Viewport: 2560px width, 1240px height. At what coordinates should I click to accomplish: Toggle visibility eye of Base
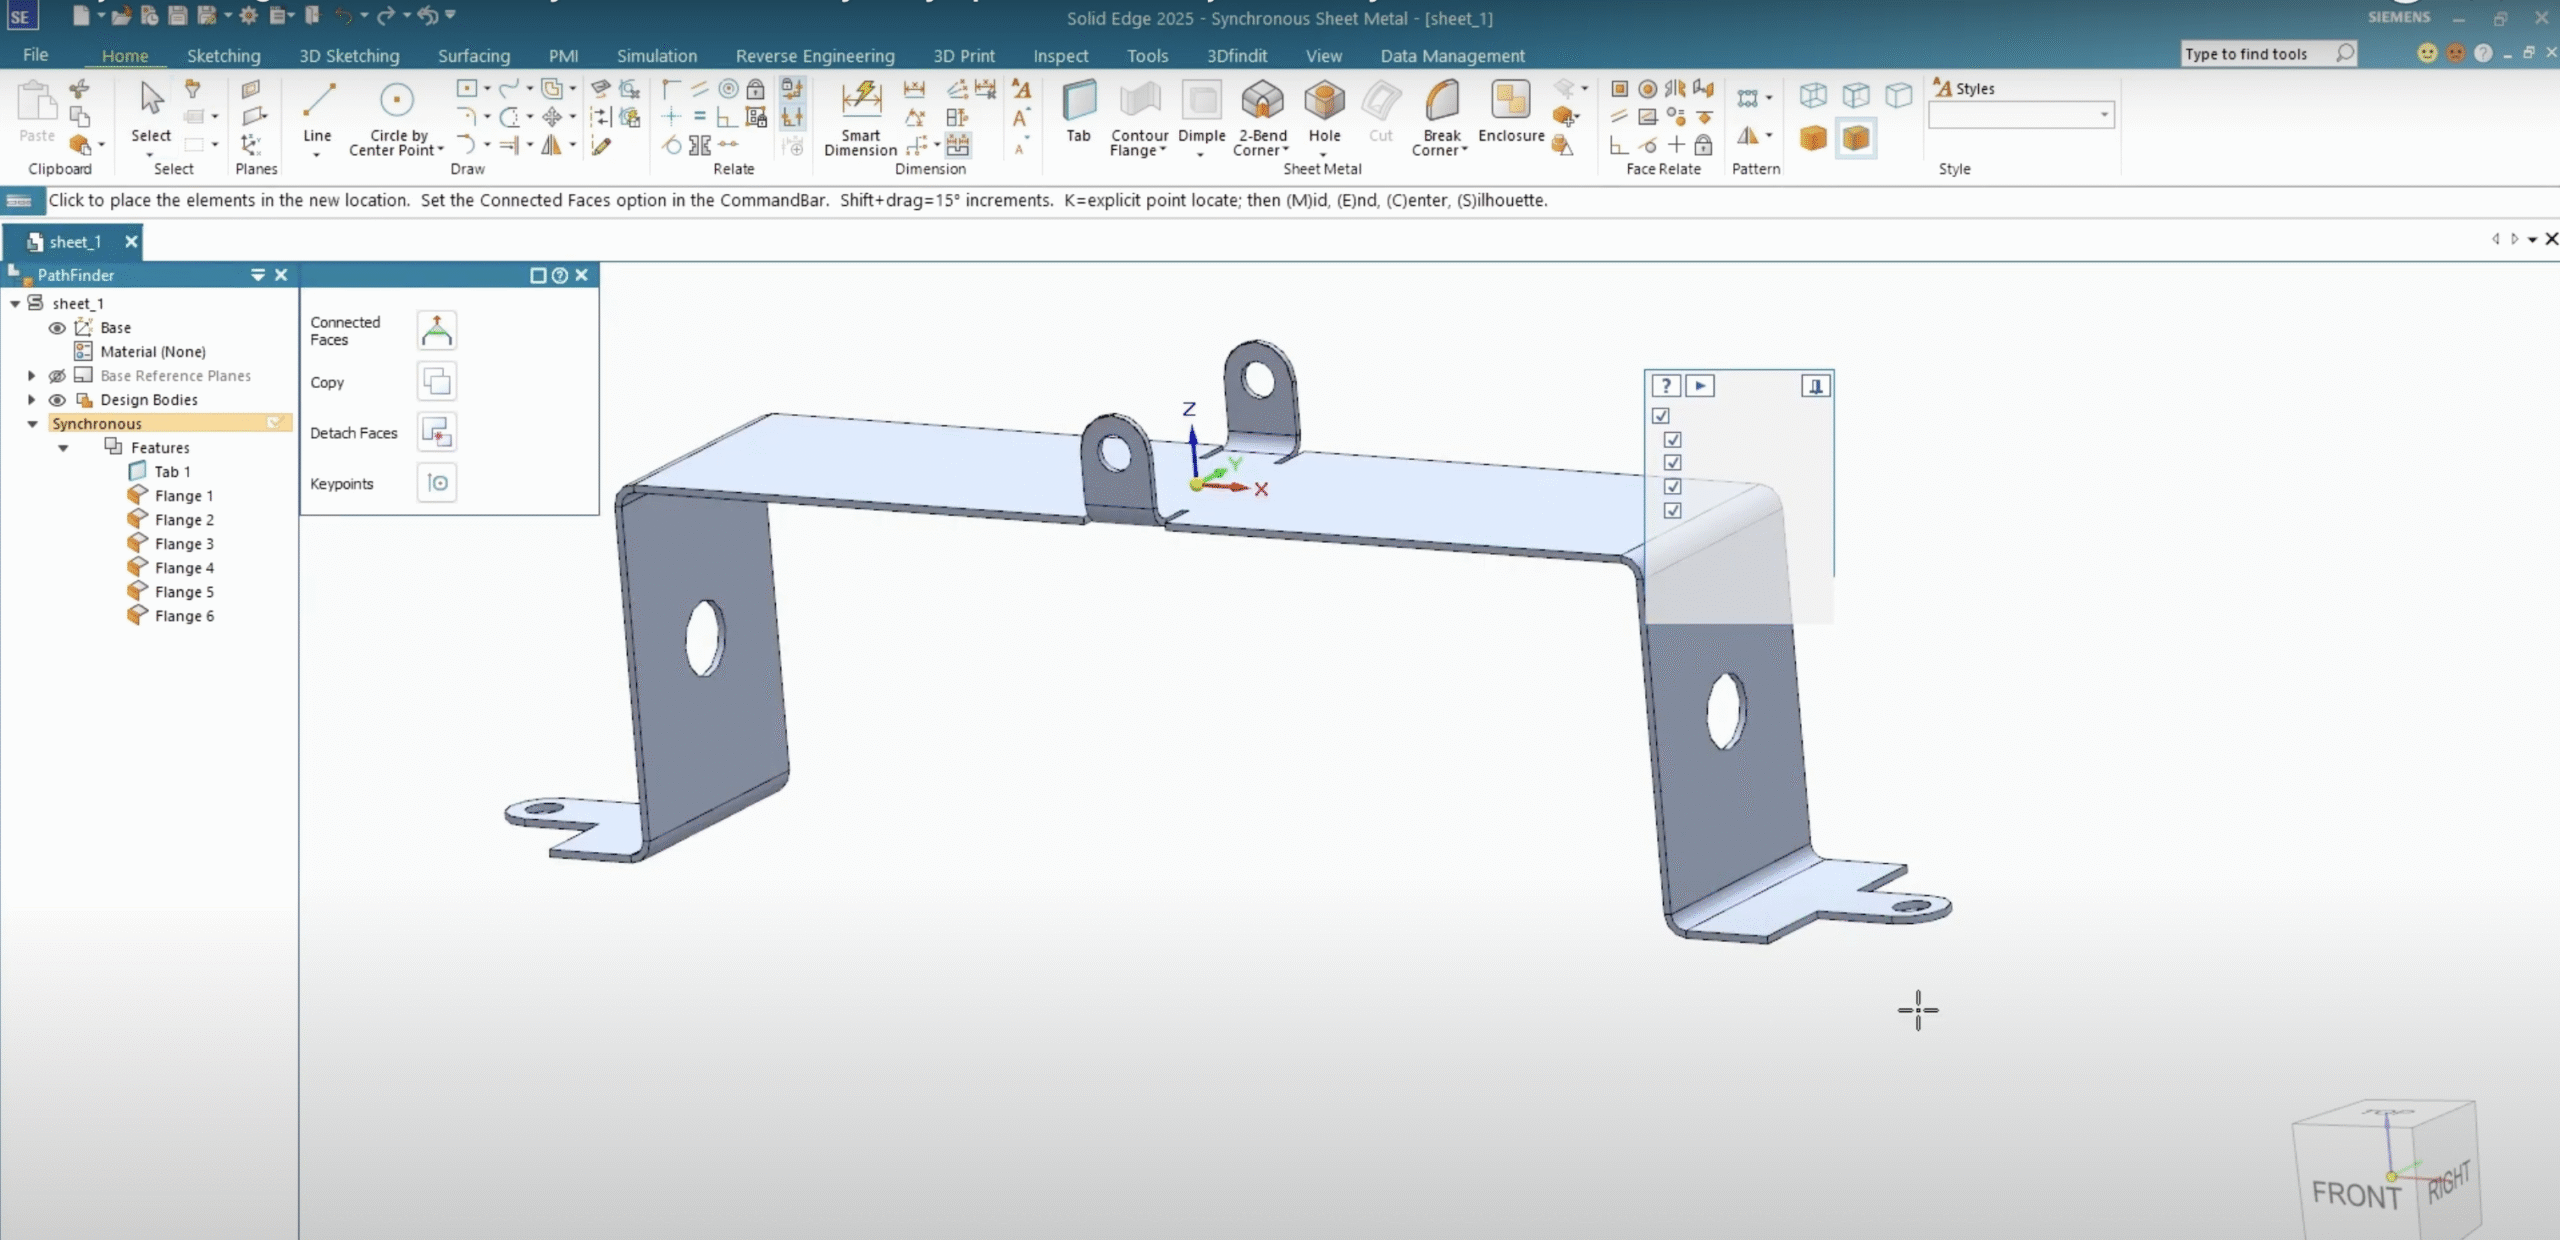coord(57,328)
